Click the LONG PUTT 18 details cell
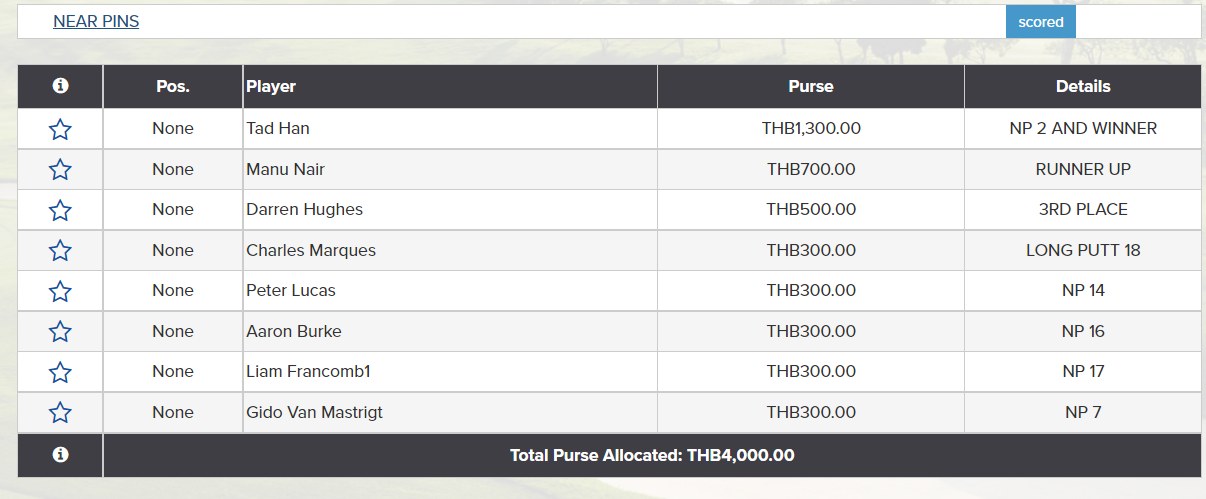1206x499 pixels. (x=1083, y=250)
